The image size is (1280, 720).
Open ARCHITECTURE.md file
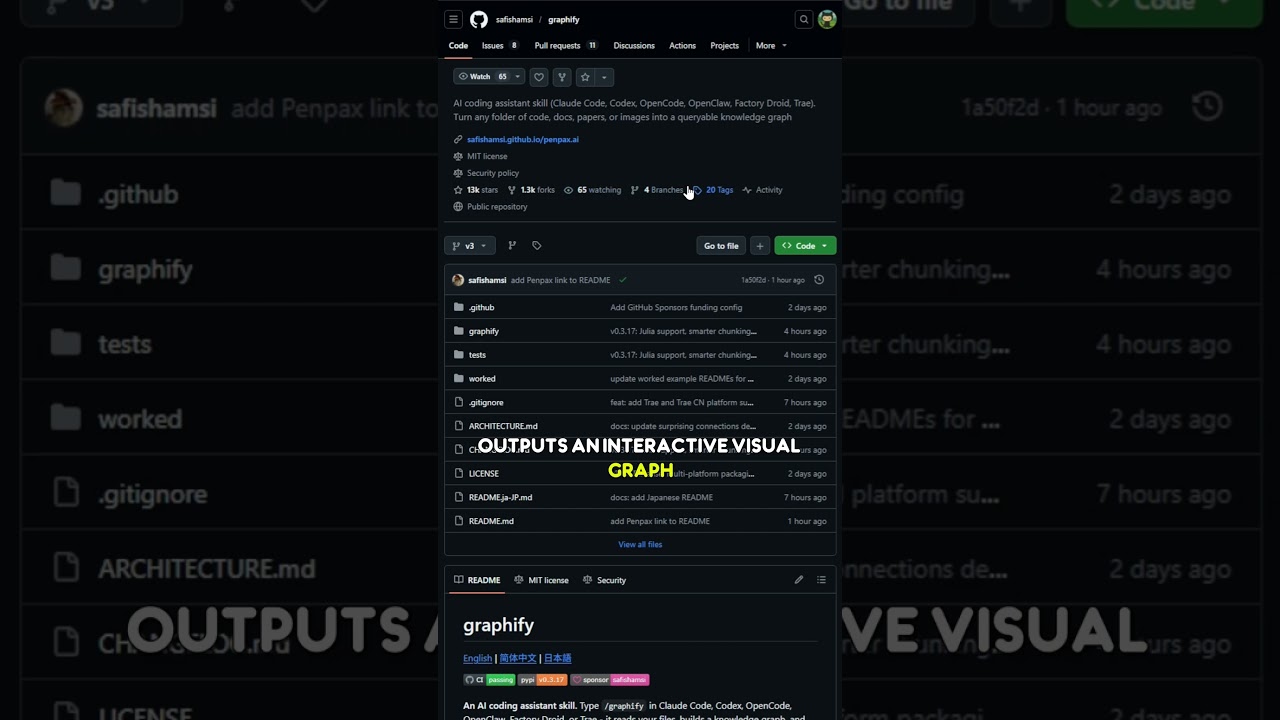503,426
